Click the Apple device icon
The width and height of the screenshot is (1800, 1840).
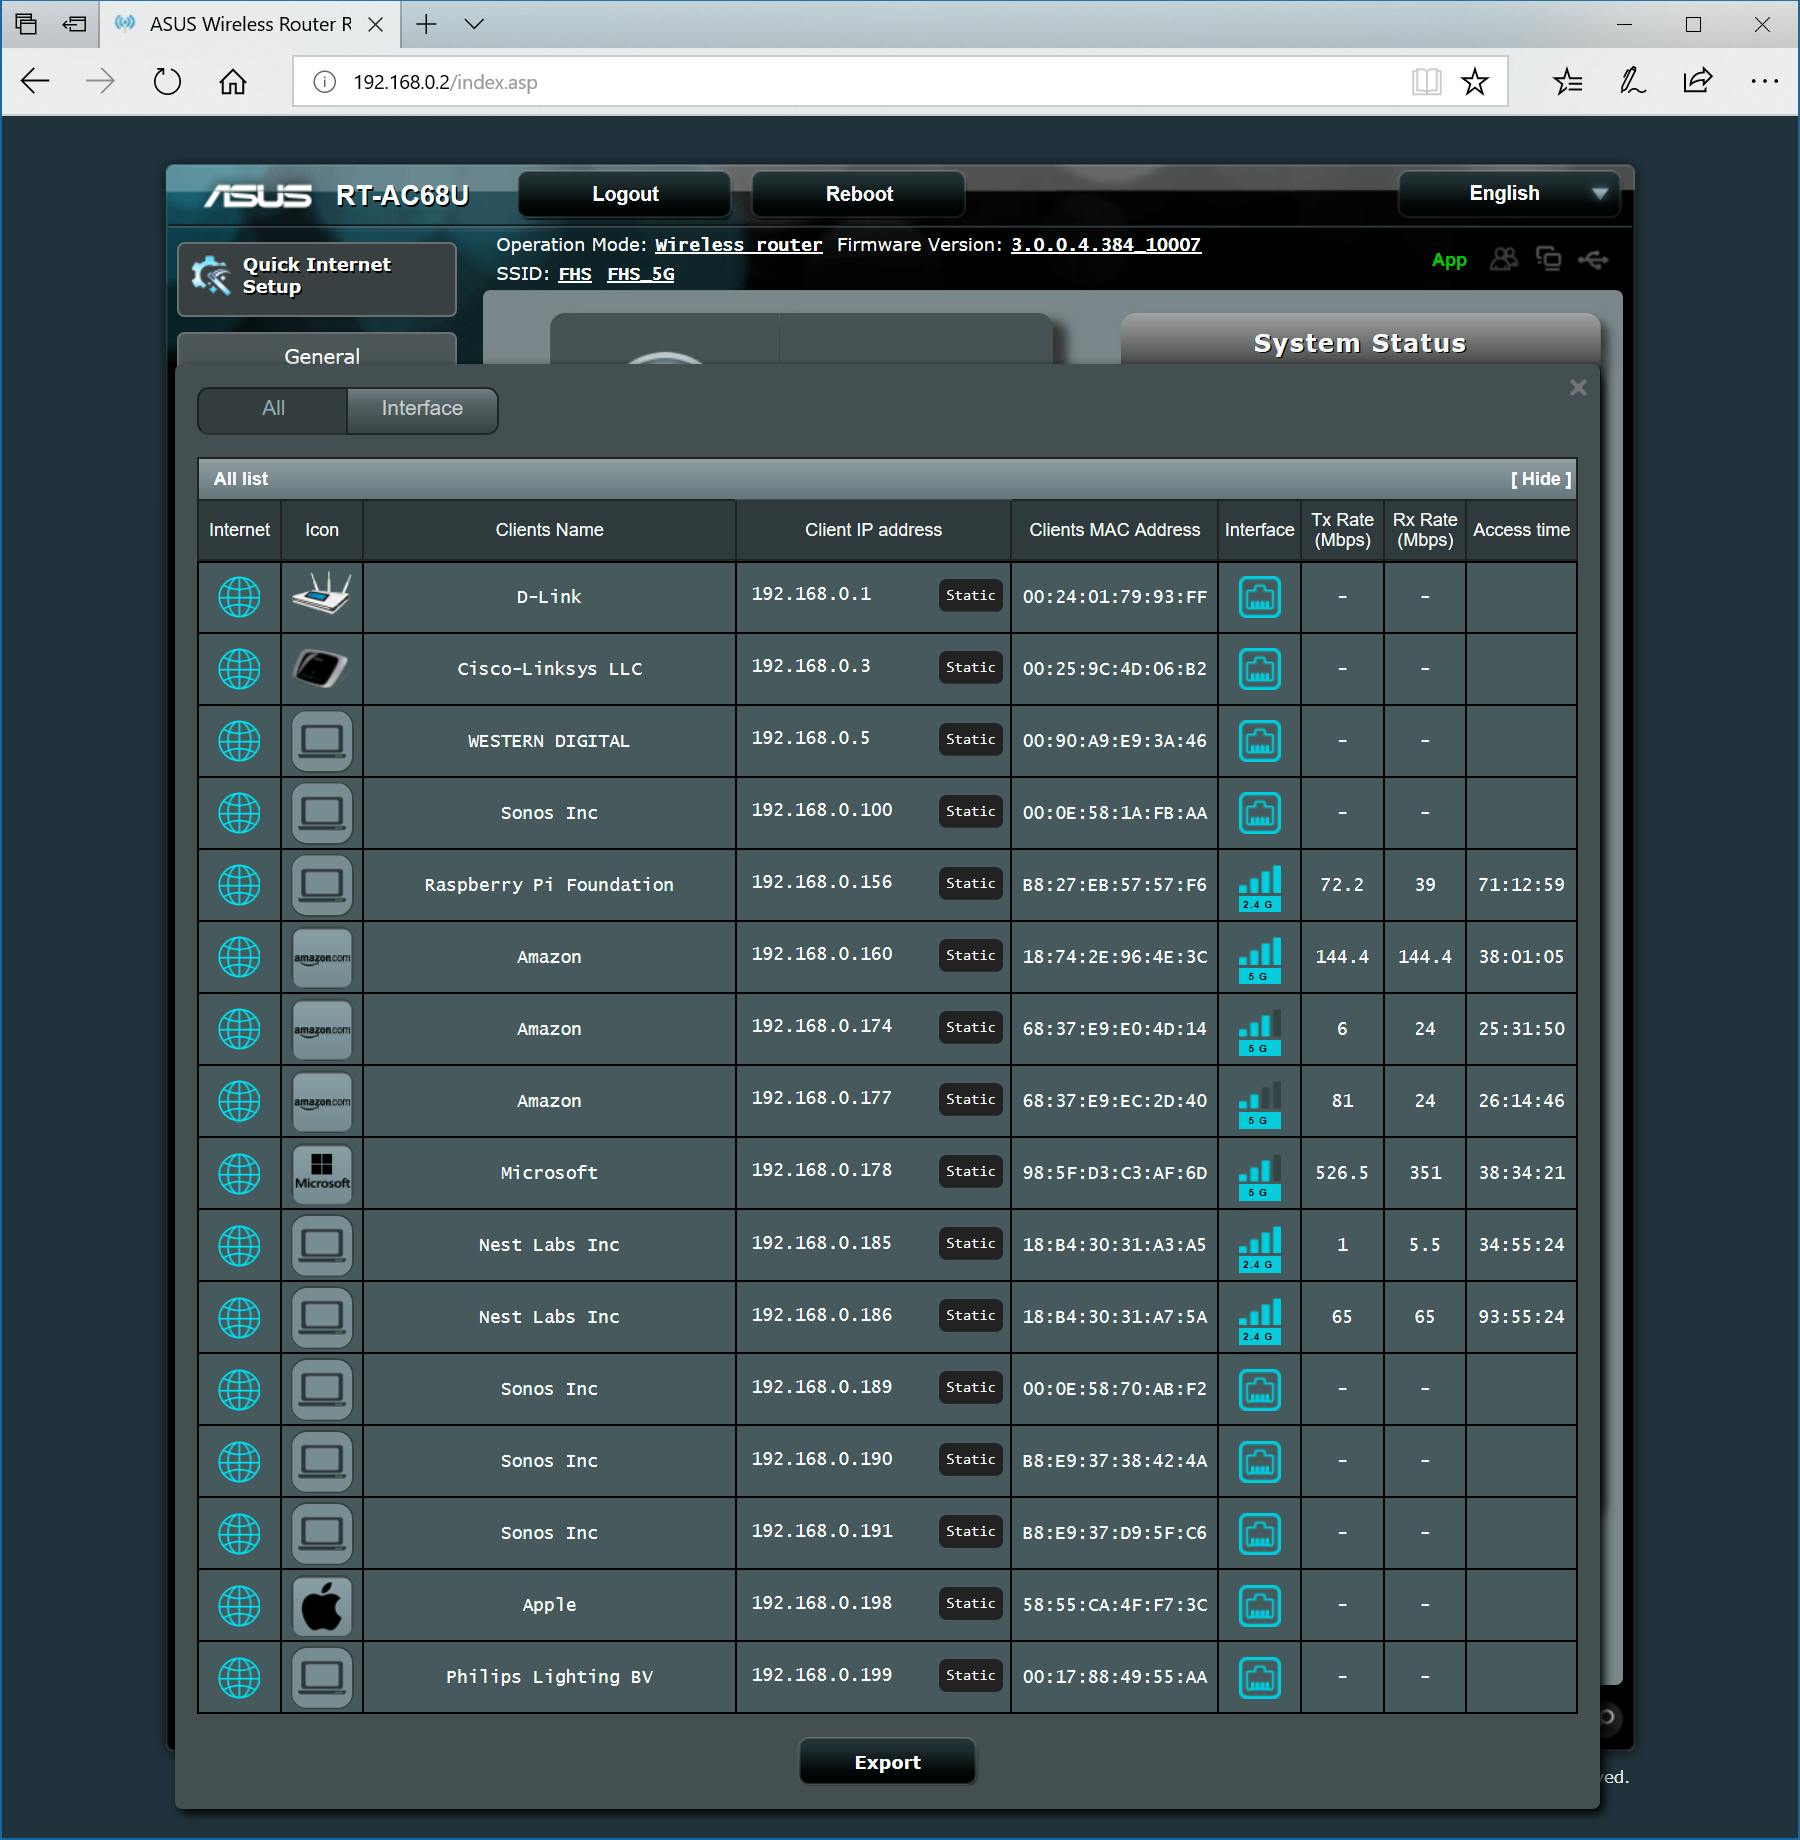coord(321,1605)
